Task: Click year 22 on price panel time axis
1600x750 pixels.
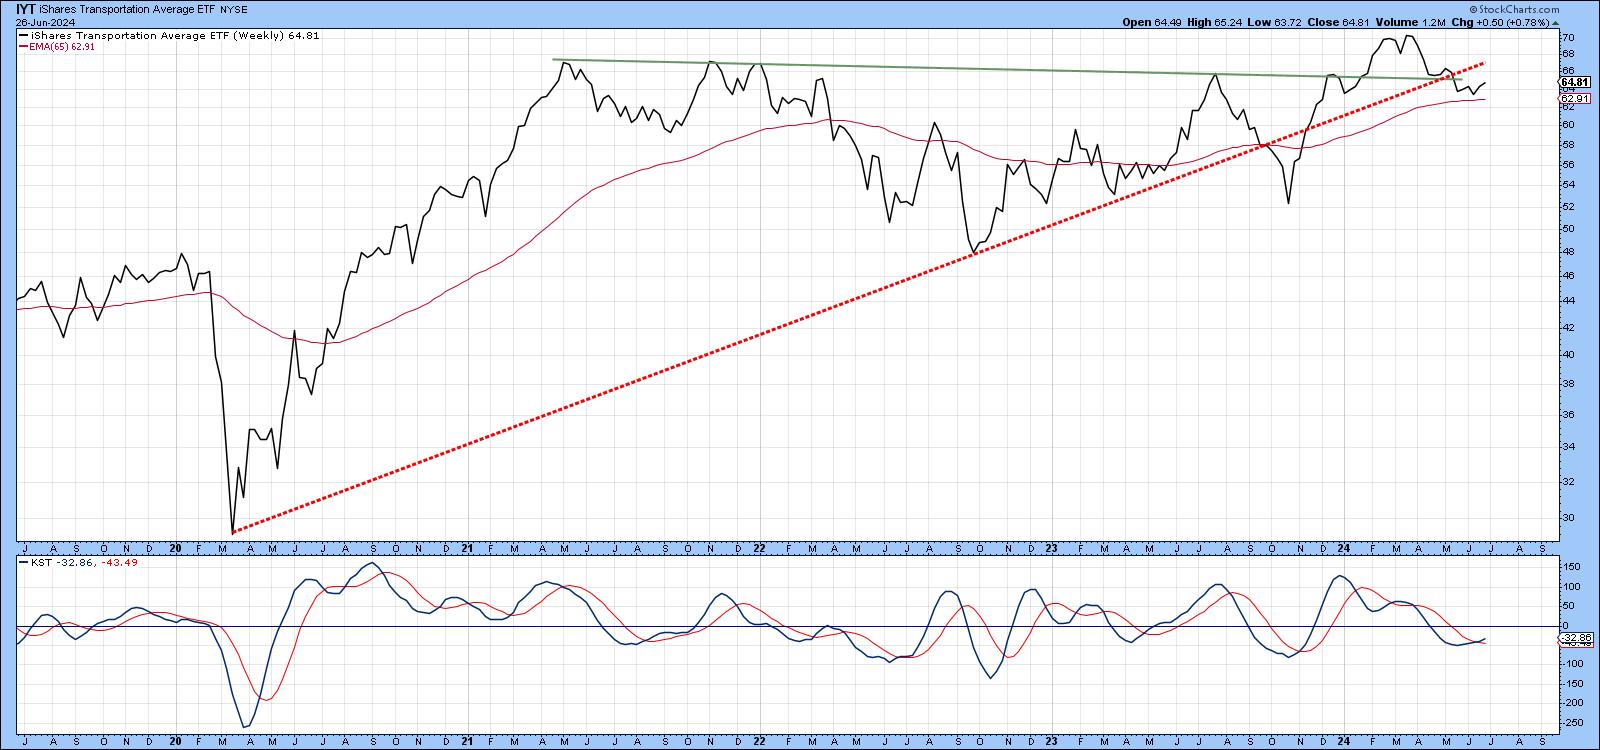Action: (759, 548)
